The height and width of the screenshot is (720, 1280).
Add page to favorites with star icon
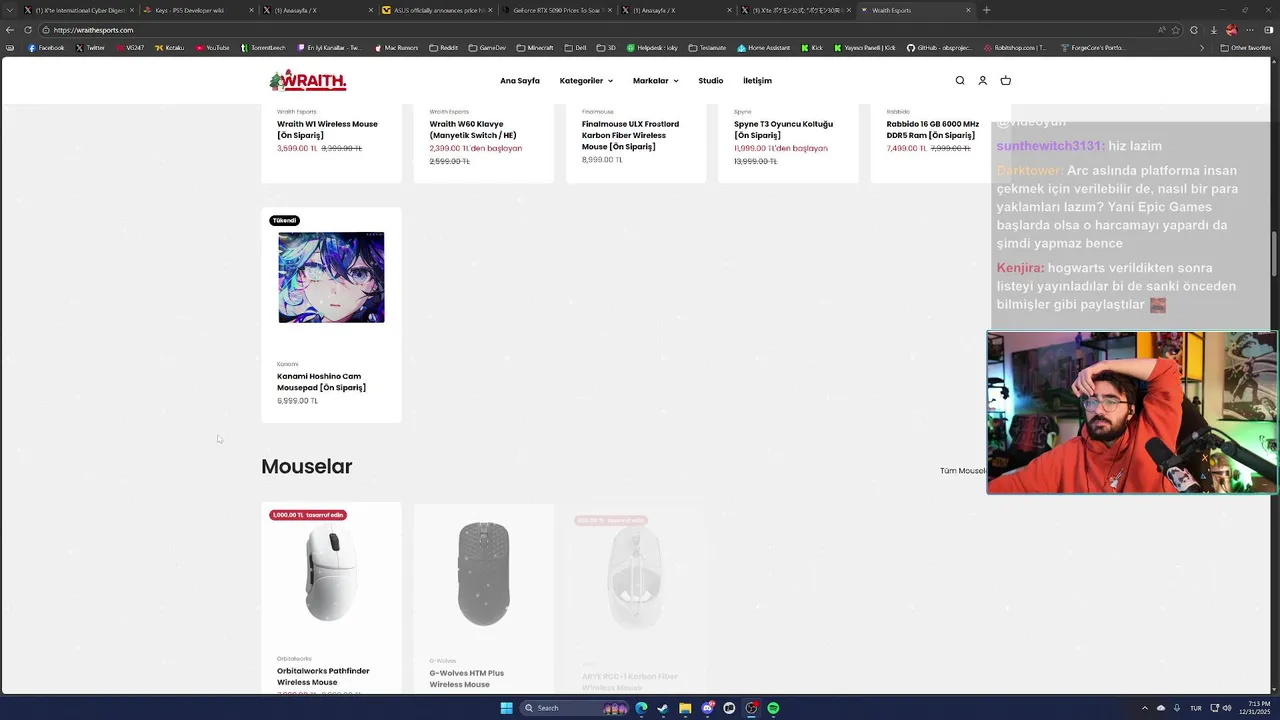1175,30
